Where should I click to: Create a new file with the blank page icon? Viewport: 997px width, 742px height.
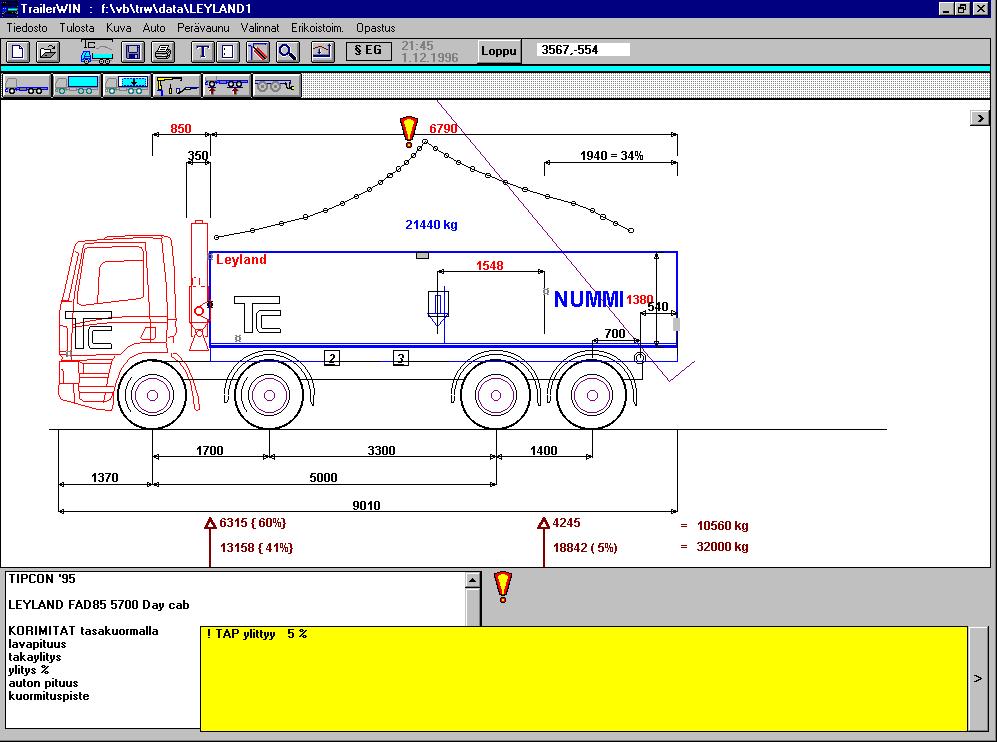point(17,52)
